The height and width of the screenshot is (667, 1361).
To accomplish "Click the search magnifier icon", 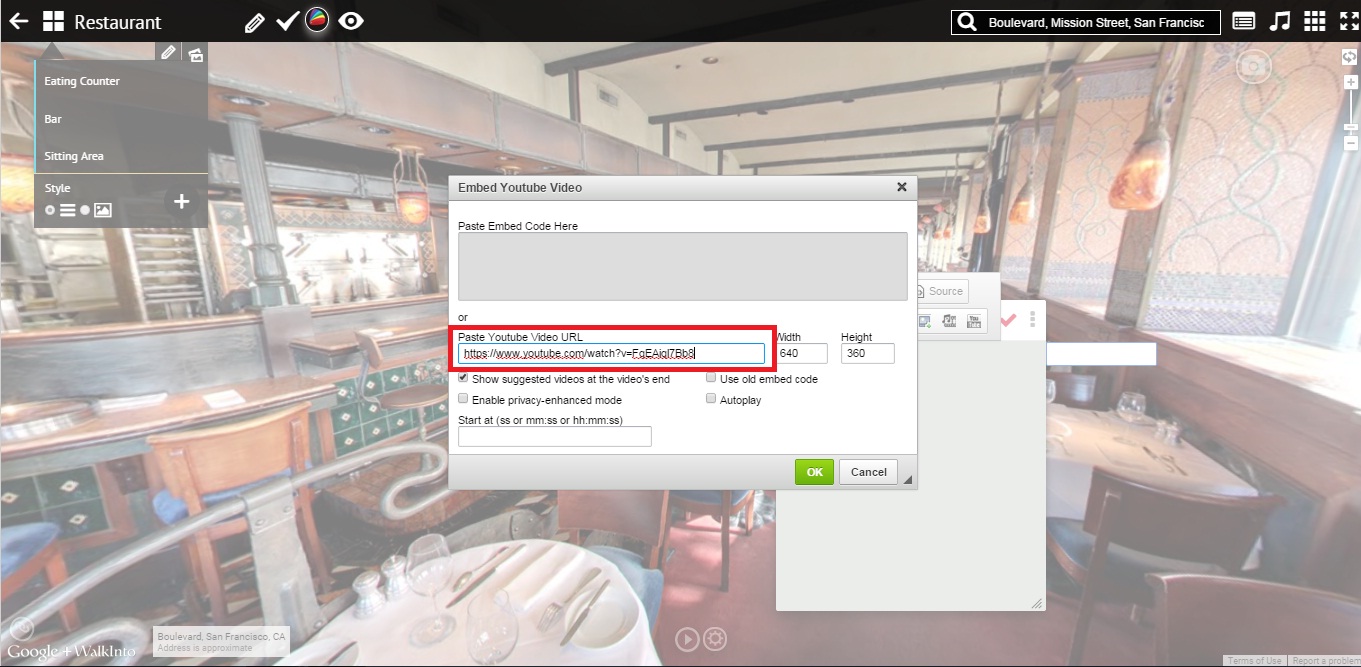I will coord(965,22).
